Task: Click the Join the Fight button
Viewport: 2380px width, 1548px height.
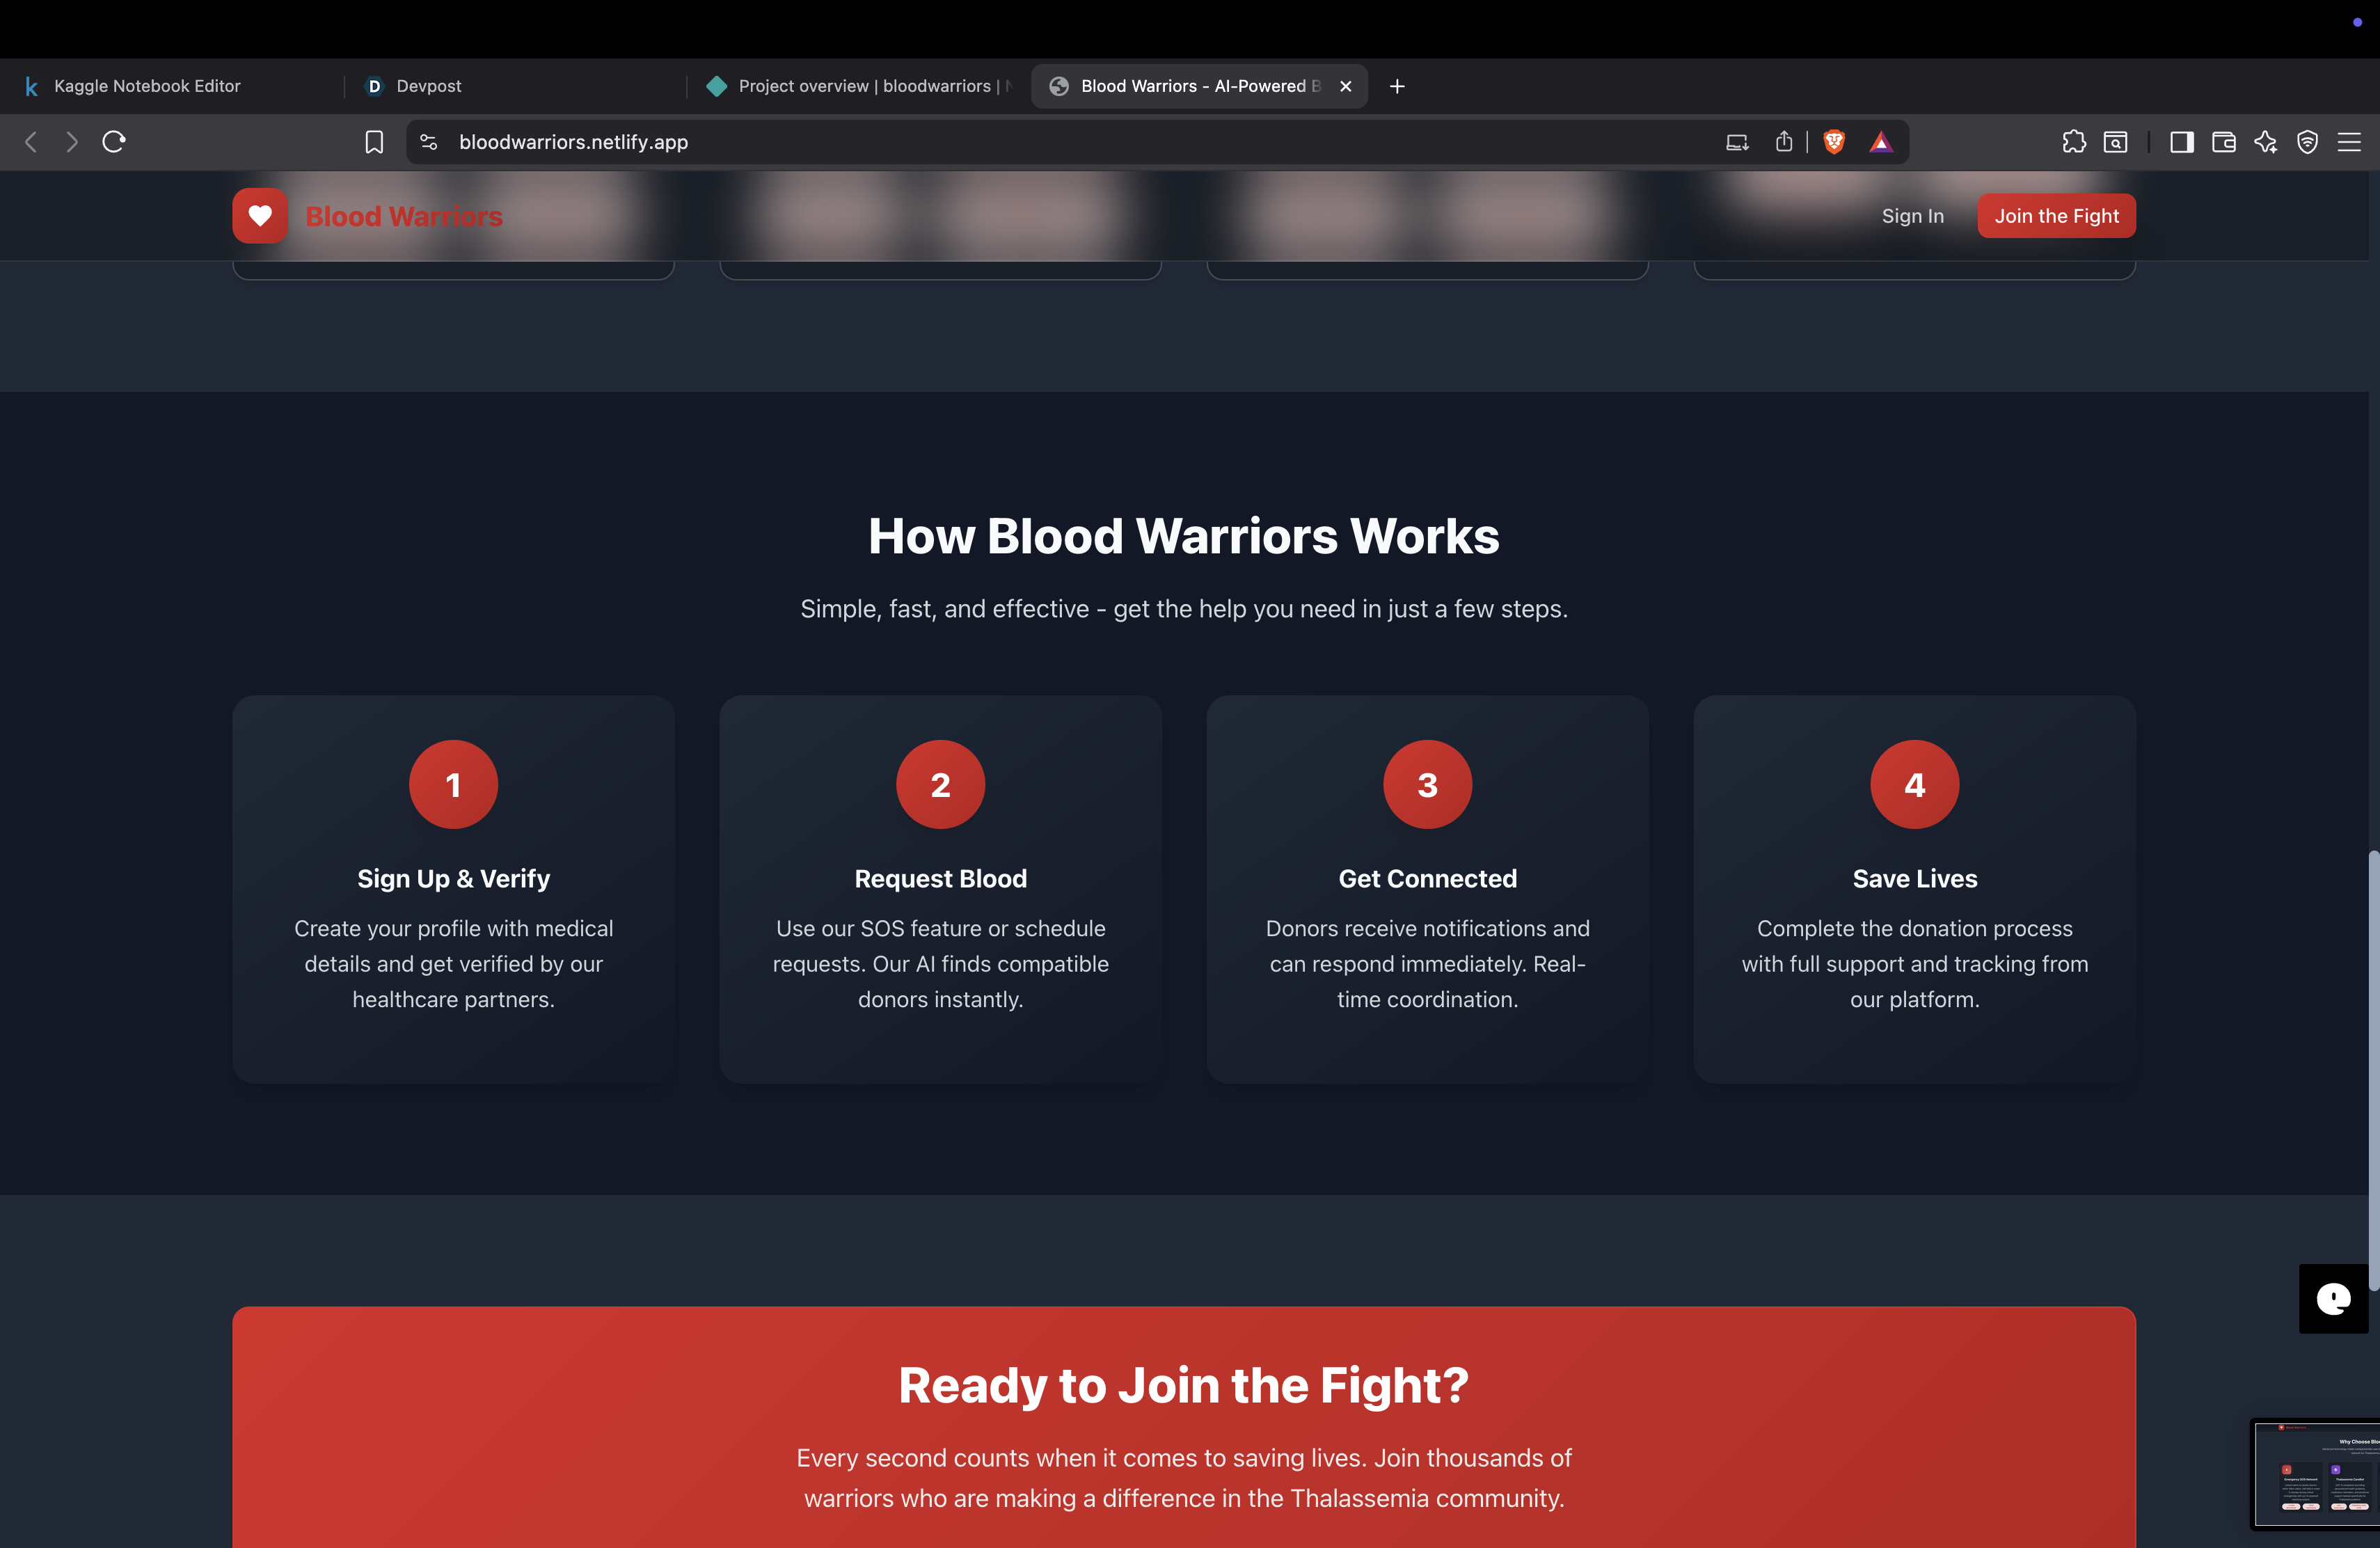Action: tap(2056, 215)
